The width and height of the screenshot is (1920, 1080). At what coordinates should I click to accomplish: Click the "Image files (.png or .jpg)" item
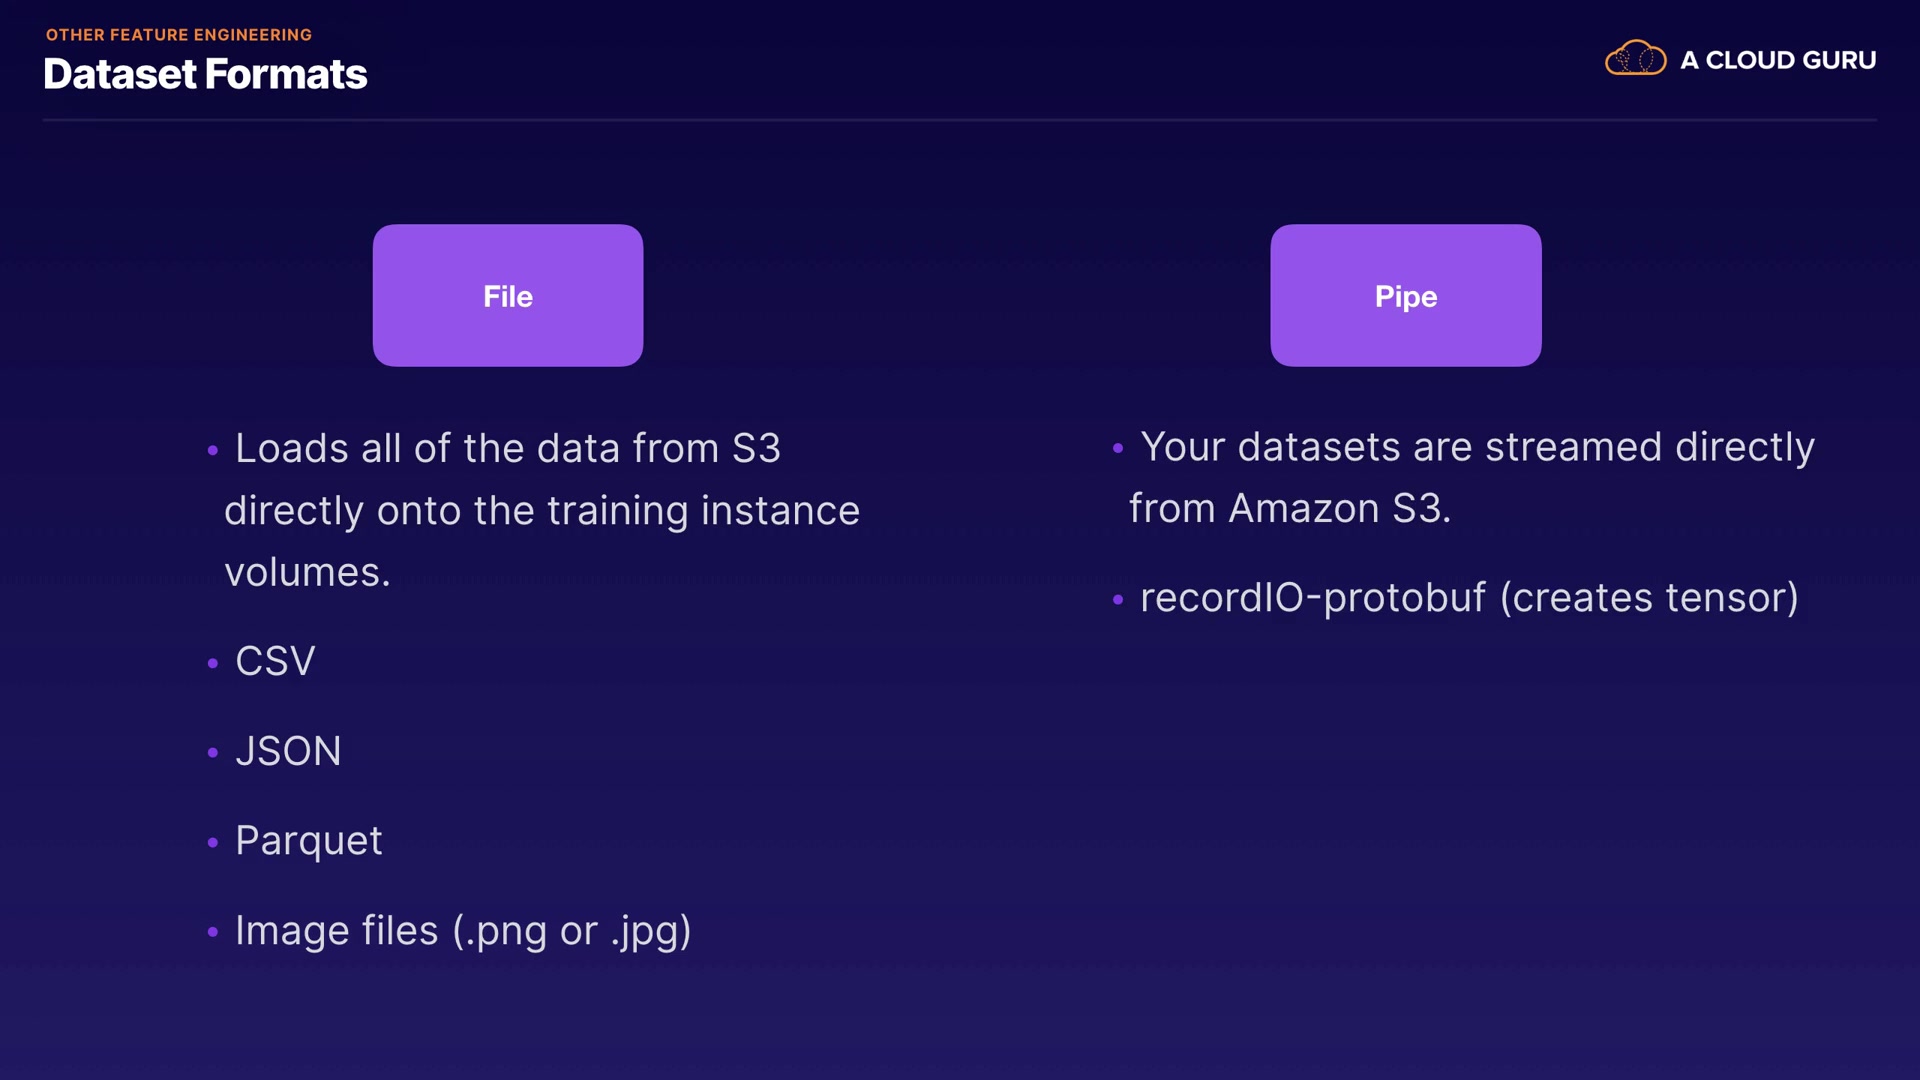pyautogui.click(x=463, y=931)
